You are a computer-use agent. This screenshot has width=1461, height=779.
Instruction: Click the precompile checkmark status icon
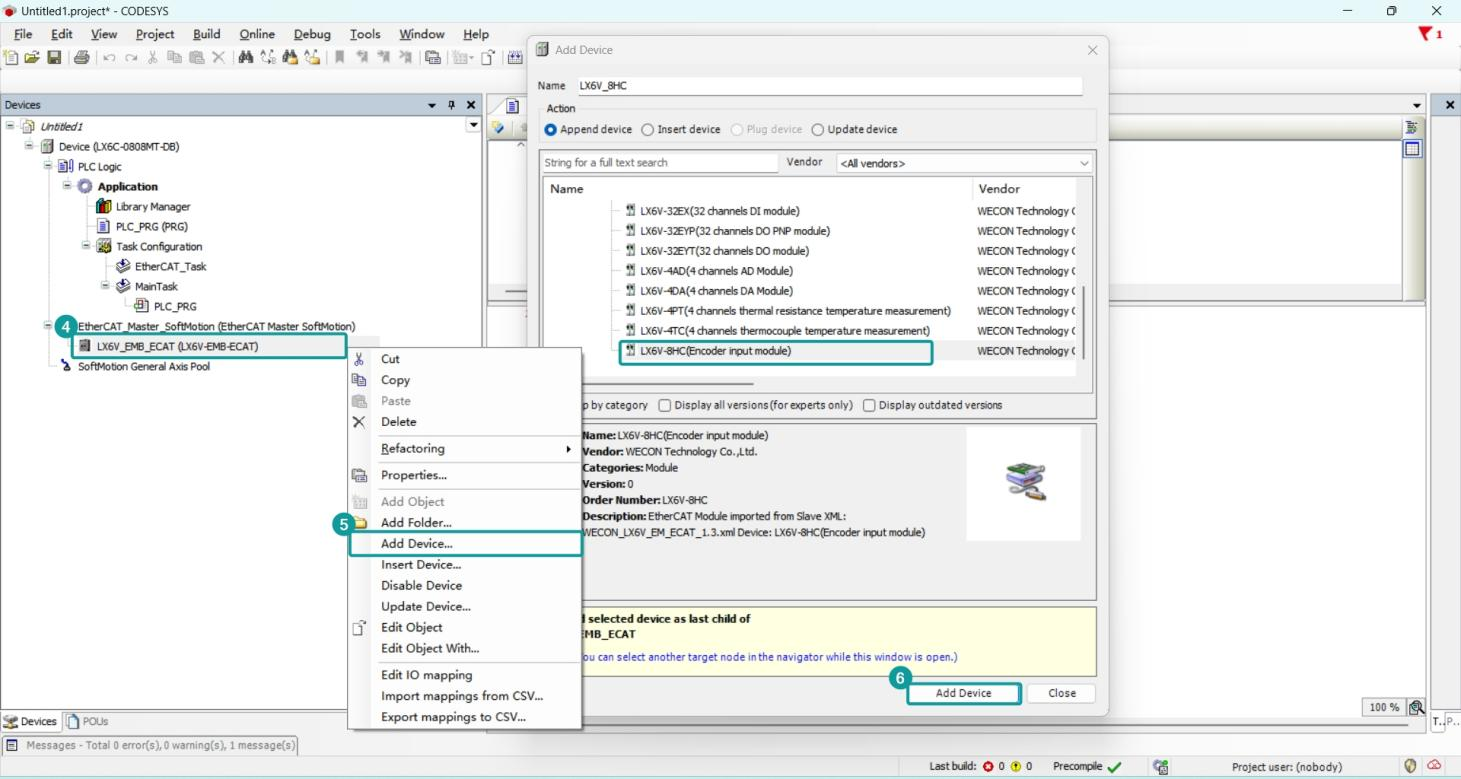pos(1114,767)
